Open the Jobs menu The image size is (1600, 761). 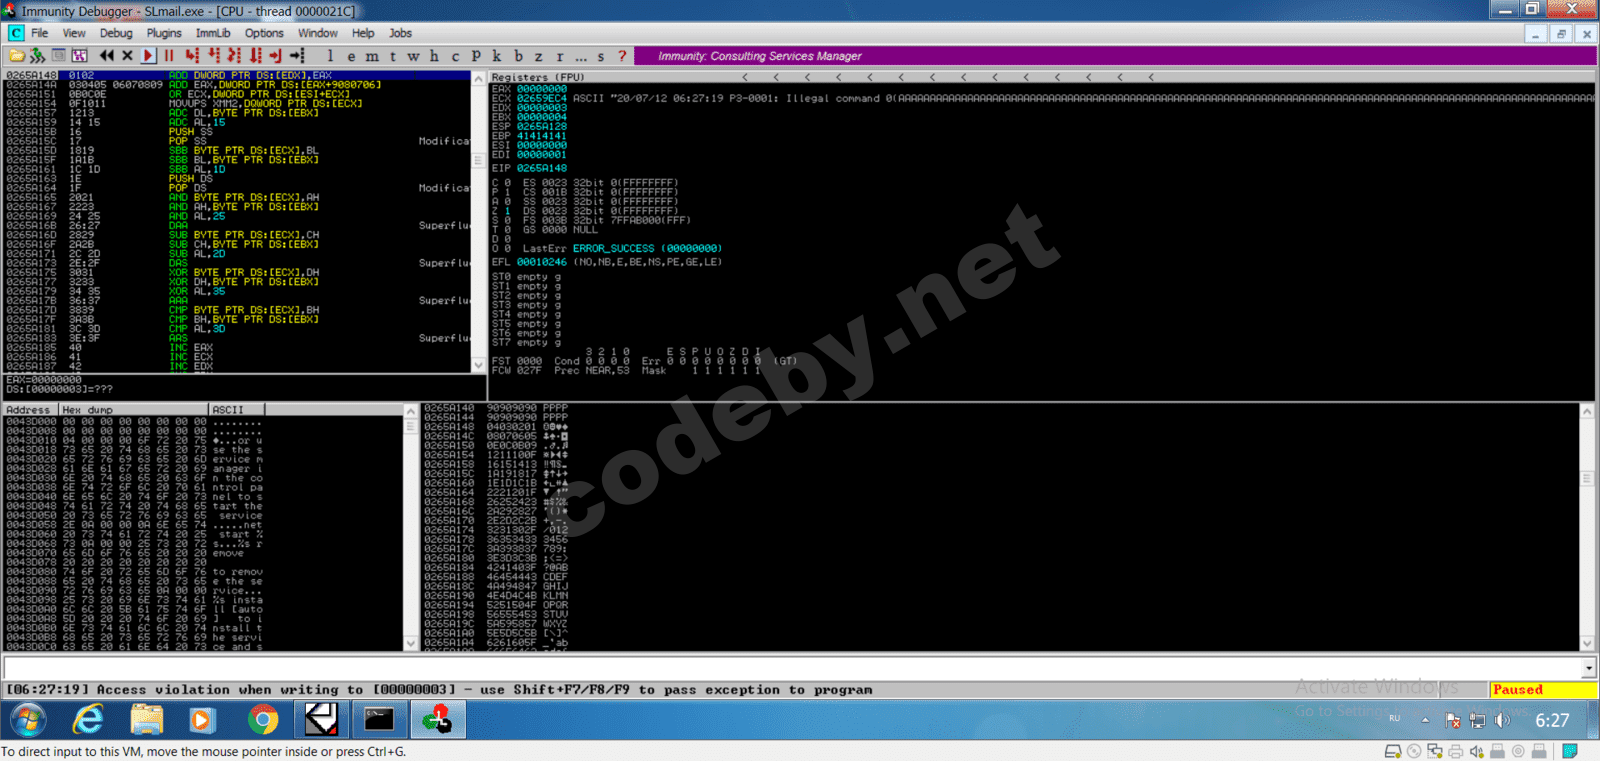[x=400, y=33]
